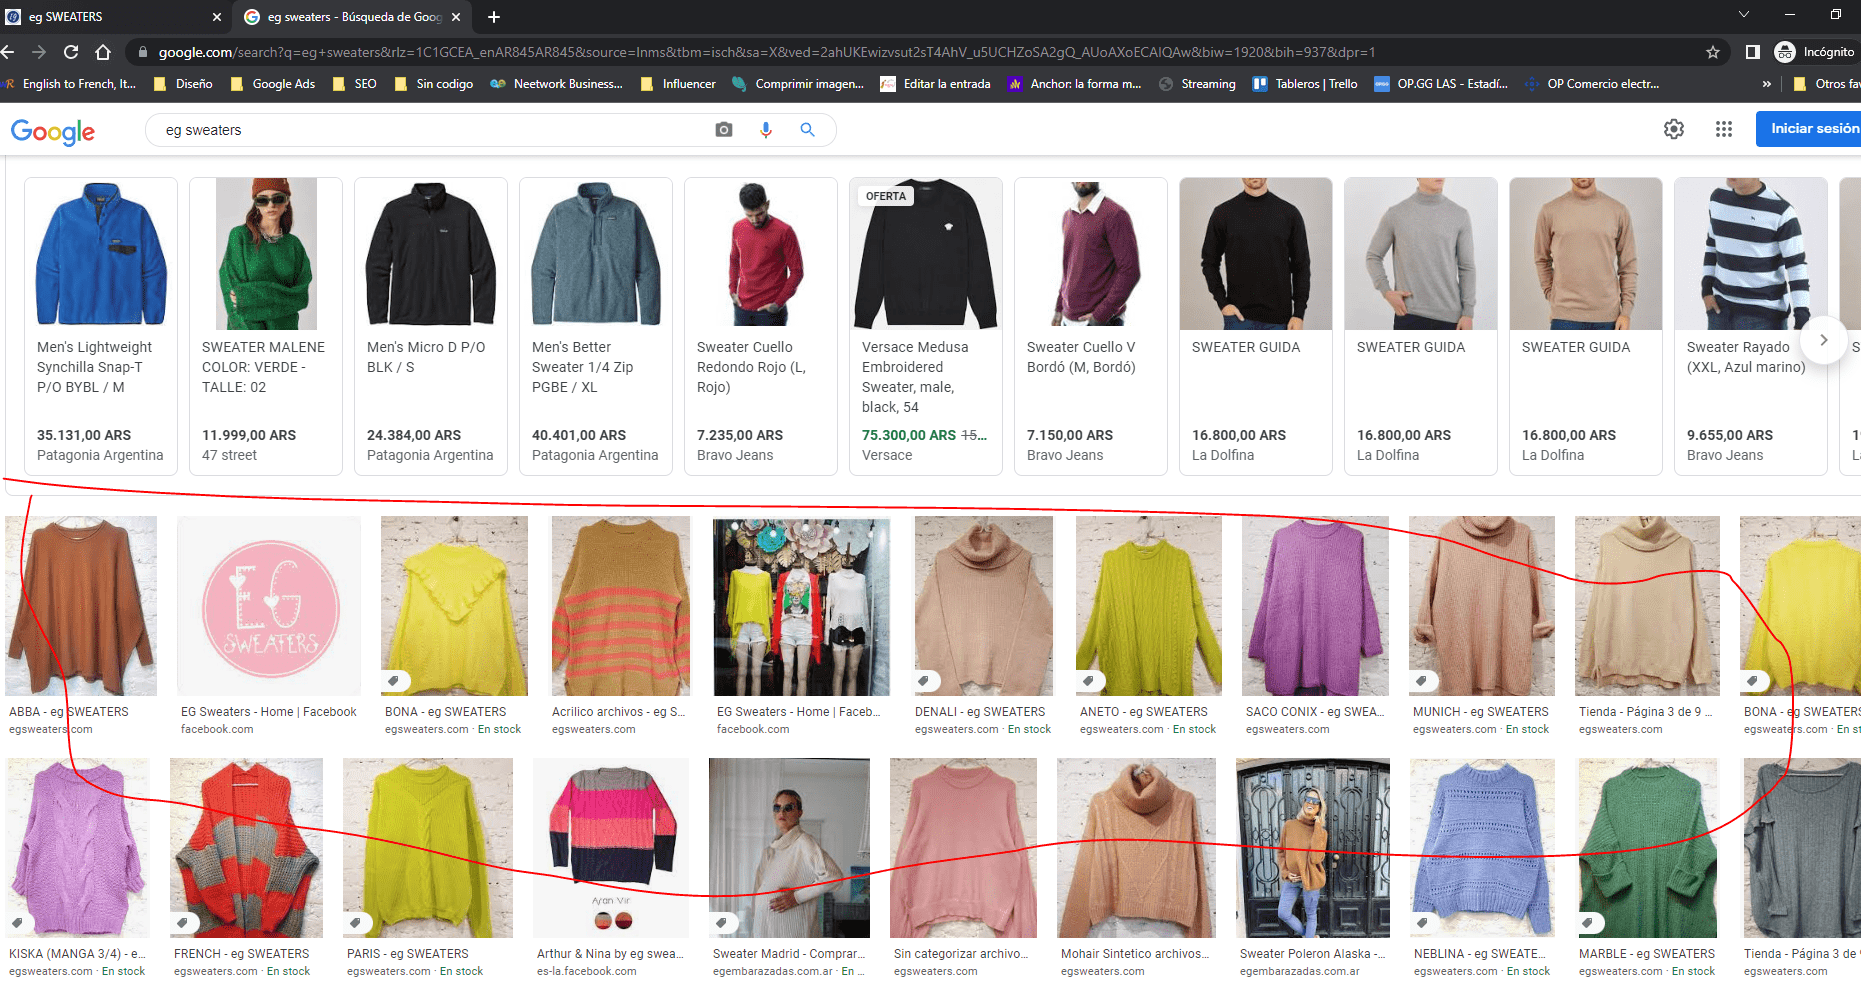The image size is (1861, 1000).
Task: Open SWEATER MALENE COLOR VERDE product
Action: (x=265, y=326)
